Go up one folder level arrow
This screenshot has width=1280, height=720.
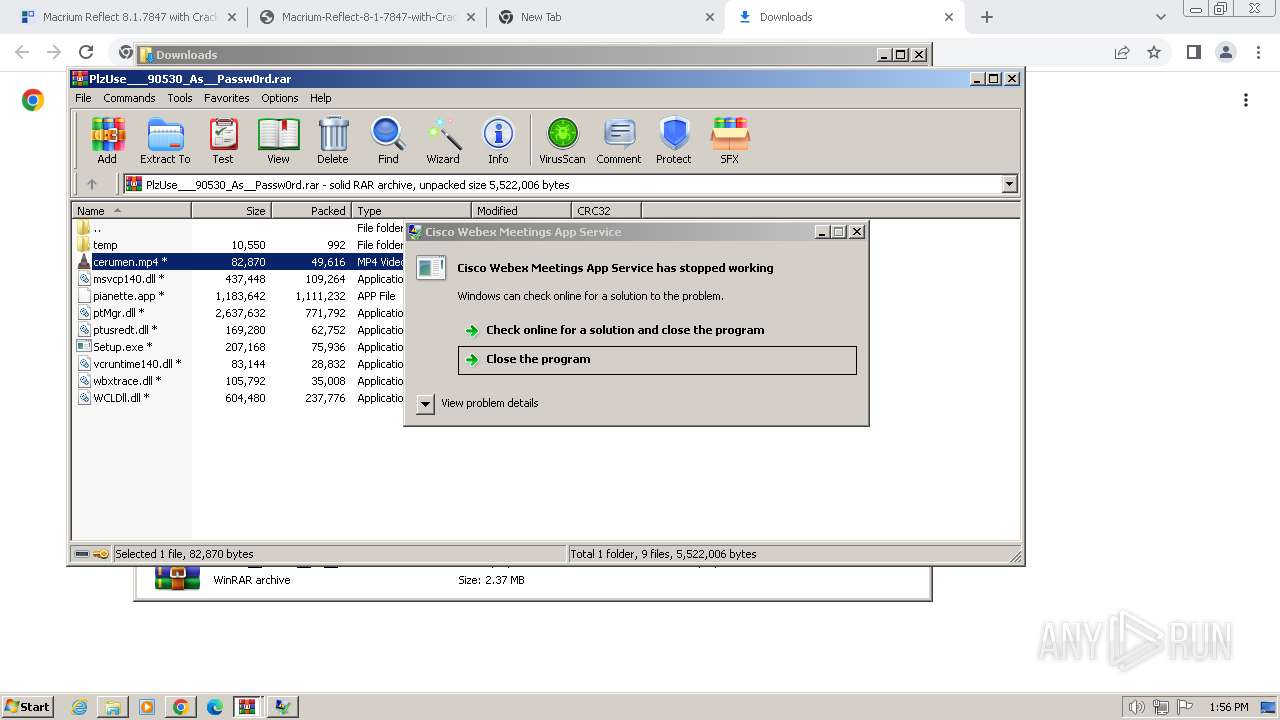pyautogui.click(x=92, y=184)
